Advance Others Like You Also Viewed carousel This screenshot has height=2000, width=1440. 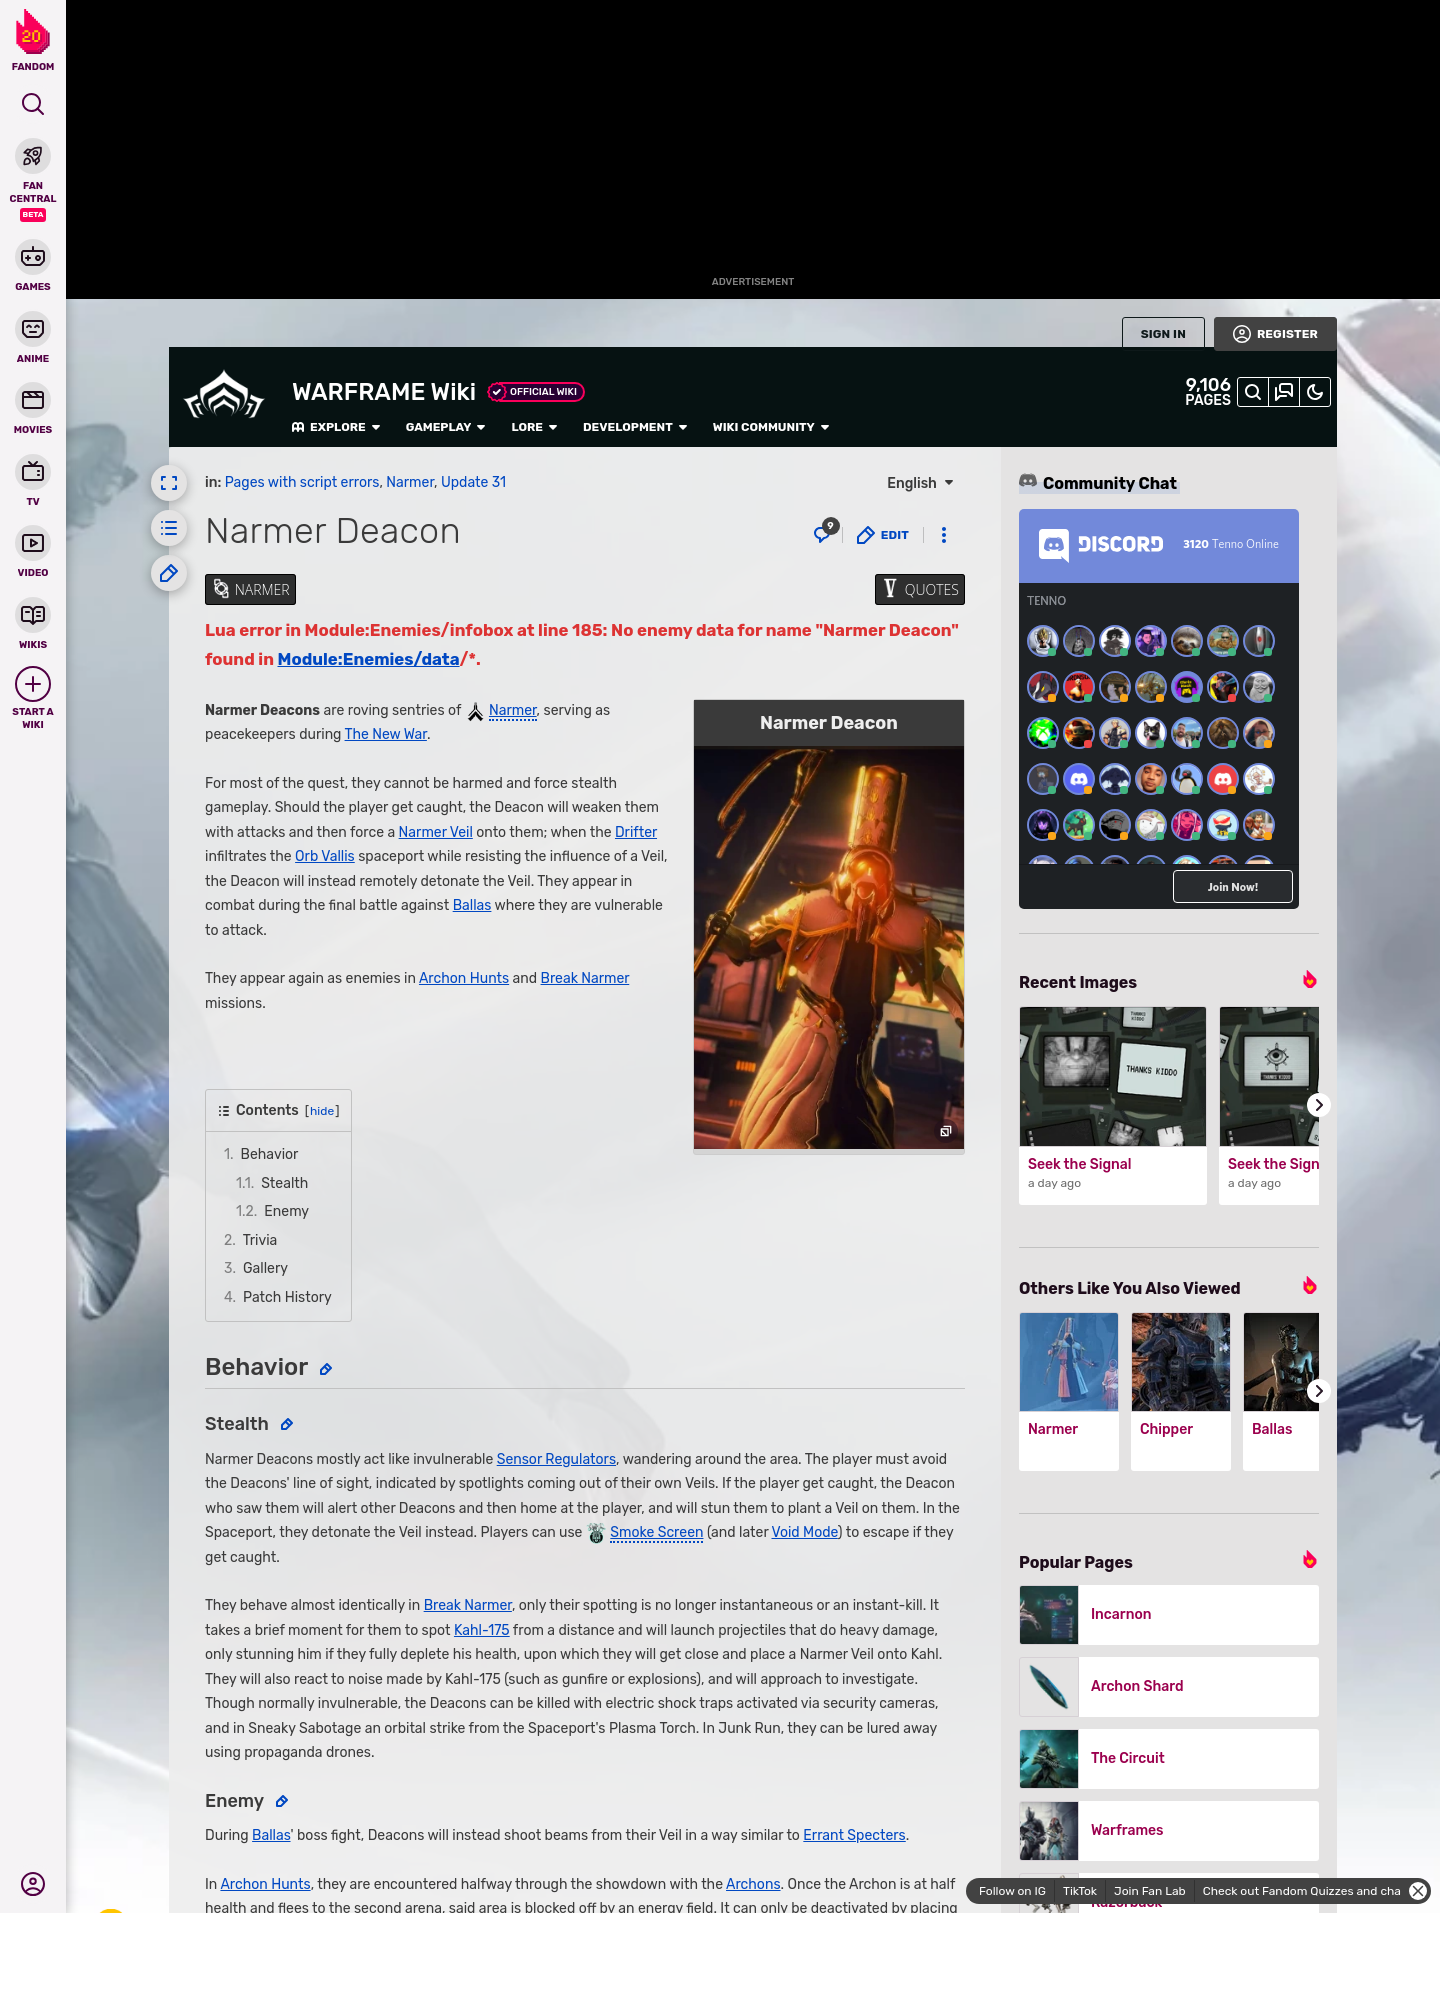point(1318,1391)
